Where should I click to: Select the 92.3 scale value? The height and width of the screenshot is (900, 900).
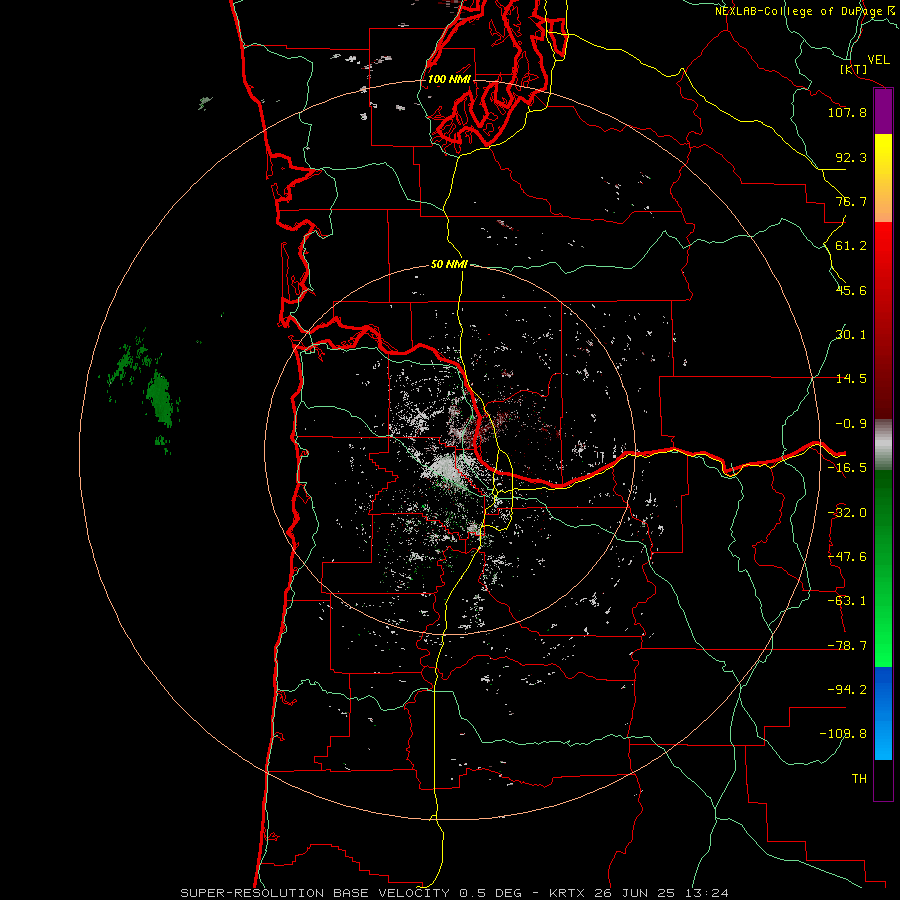coord(851,157)
